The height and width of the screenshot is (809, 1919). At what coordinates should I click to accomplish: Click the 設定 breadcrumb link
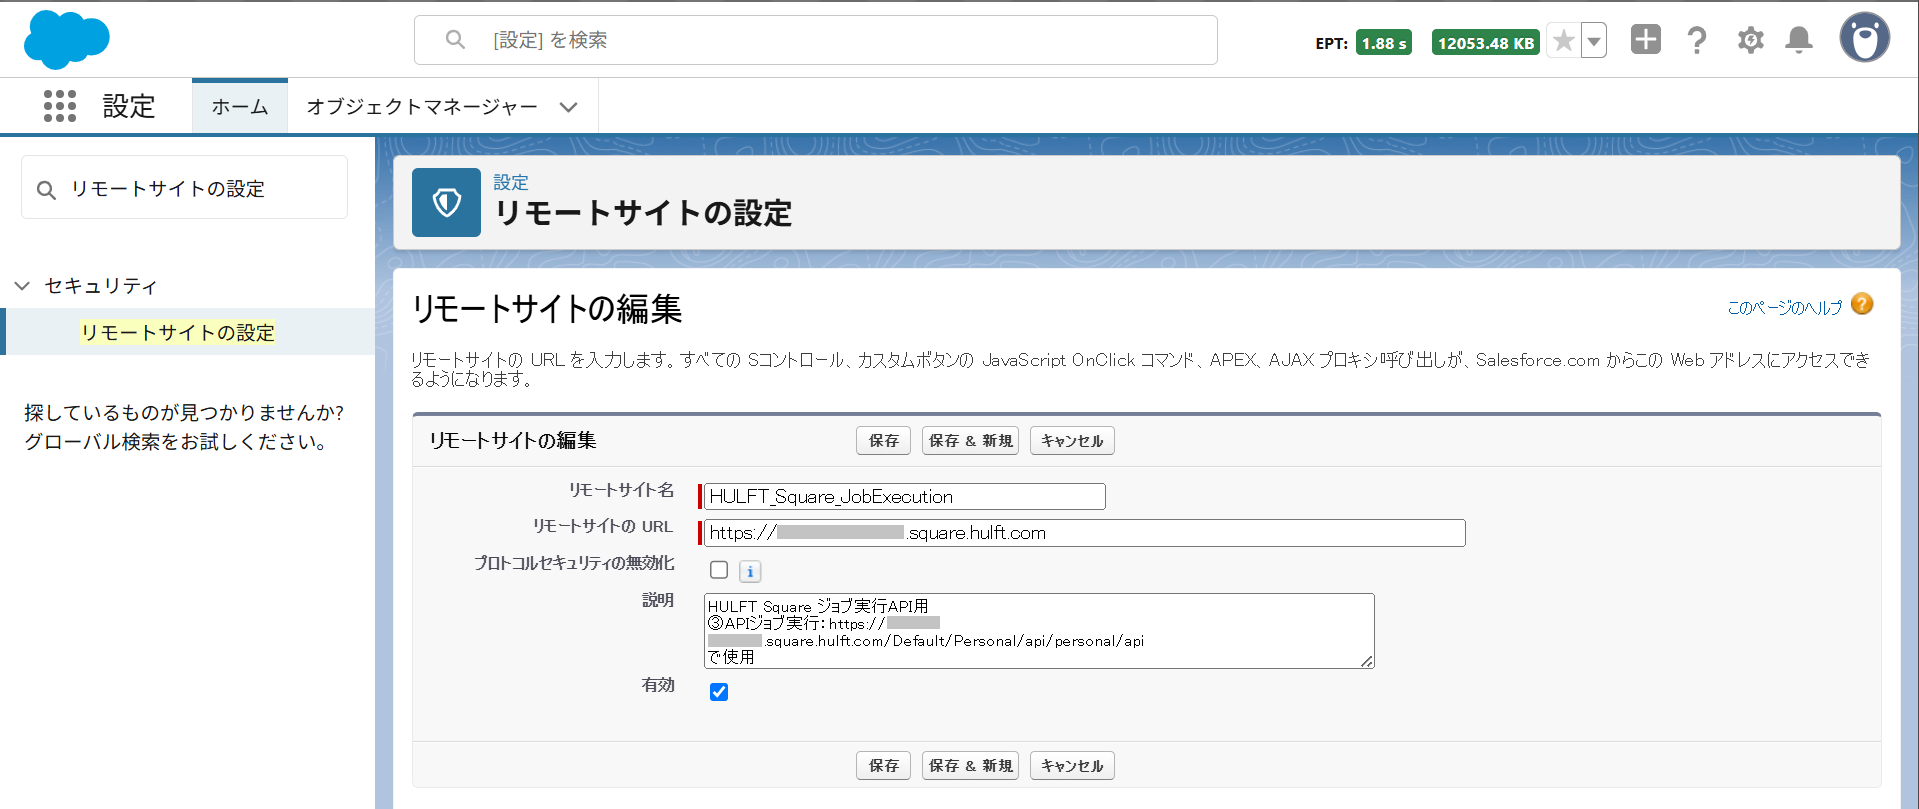pos(511,182)
